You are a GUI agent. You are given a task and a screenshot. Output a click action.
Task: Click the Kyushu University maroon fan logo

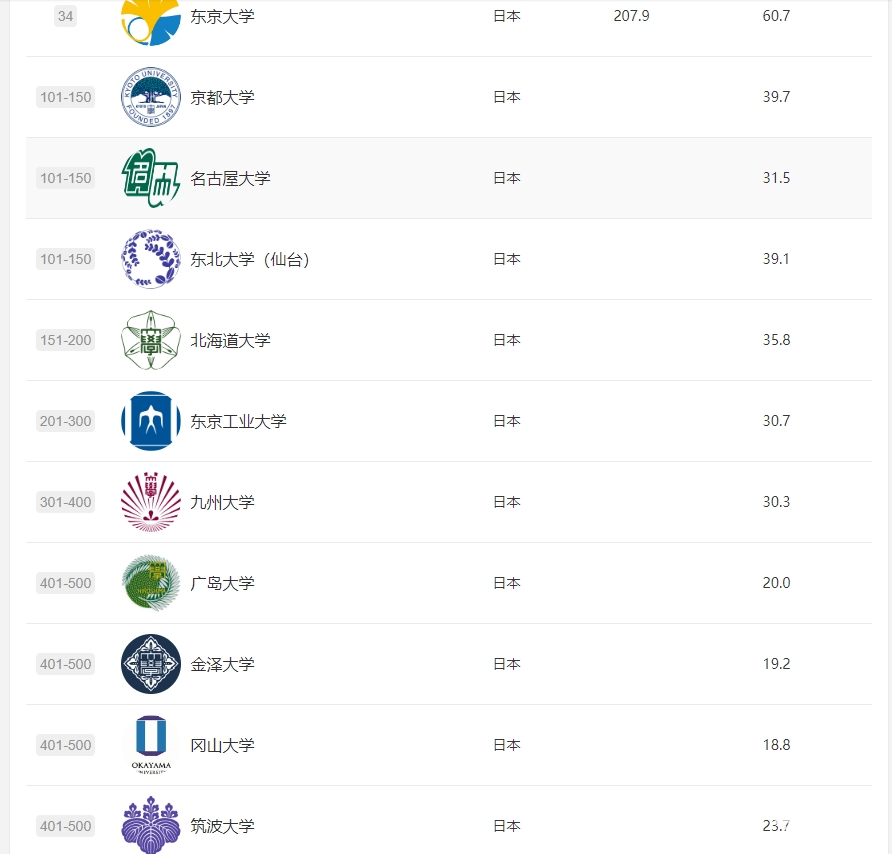coord(151,502)
